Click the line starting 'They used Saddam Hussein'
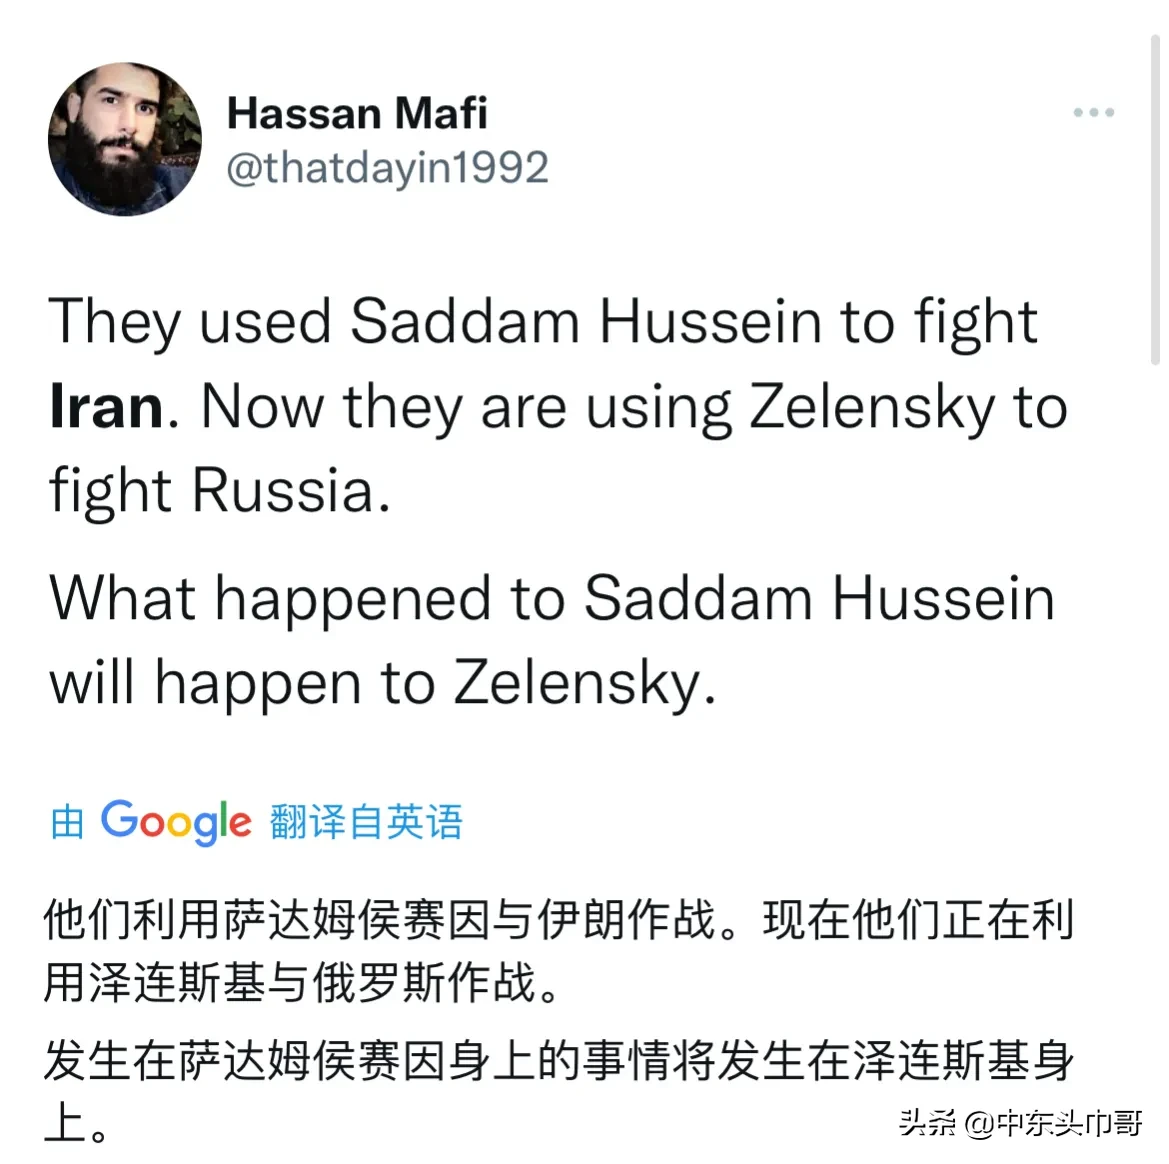The height and width of the screenshot is (1164, 1169). [x=543, y=322]
